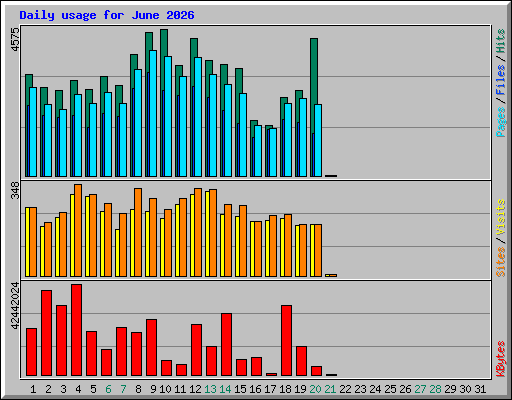
Task: Select day '17' on the x-axis
Action: (x=270, y=389)
